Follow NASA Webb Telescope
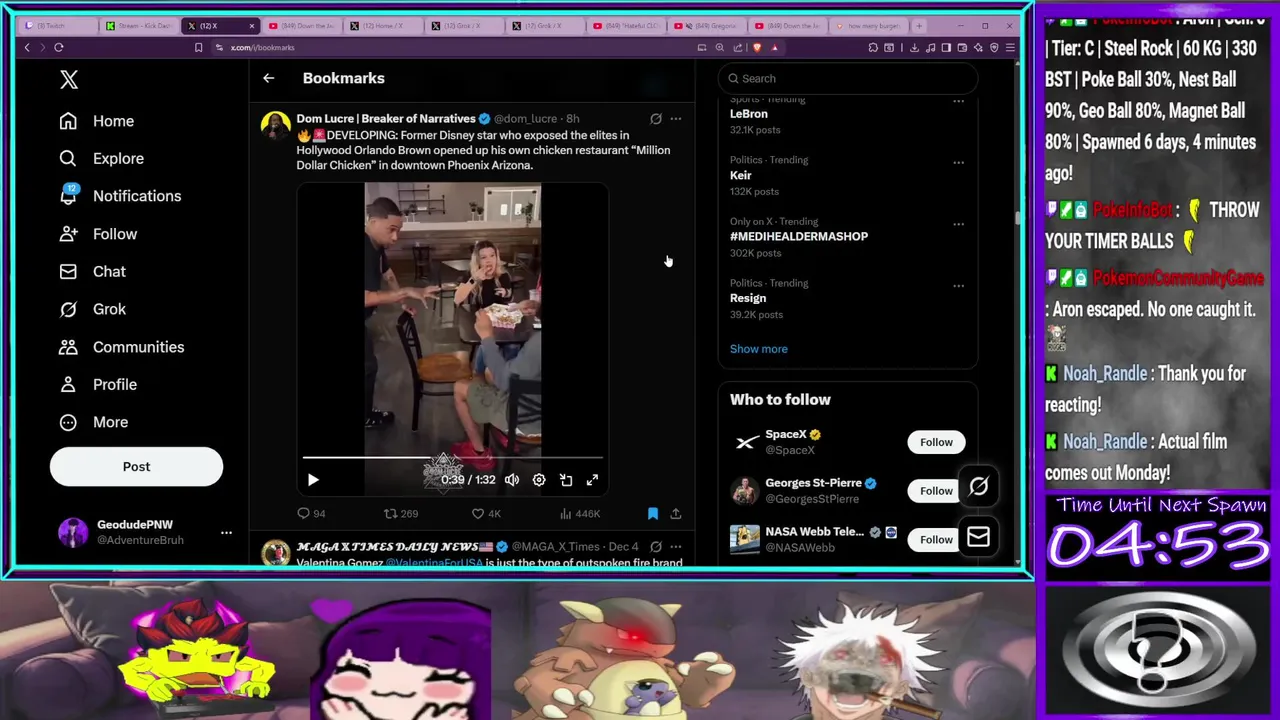1280x720 pixels. [936, 540]
